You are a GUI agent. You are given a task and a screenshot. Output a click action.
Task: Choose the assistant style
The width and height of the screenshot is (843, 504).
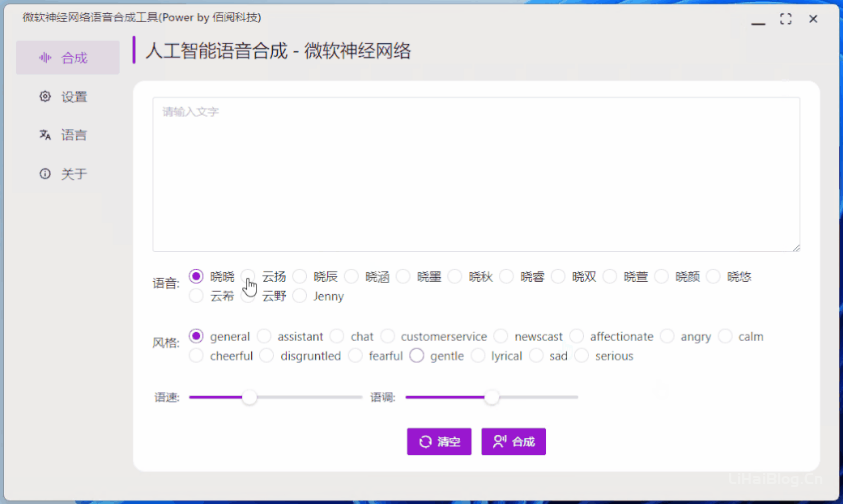tap(264, 336)
